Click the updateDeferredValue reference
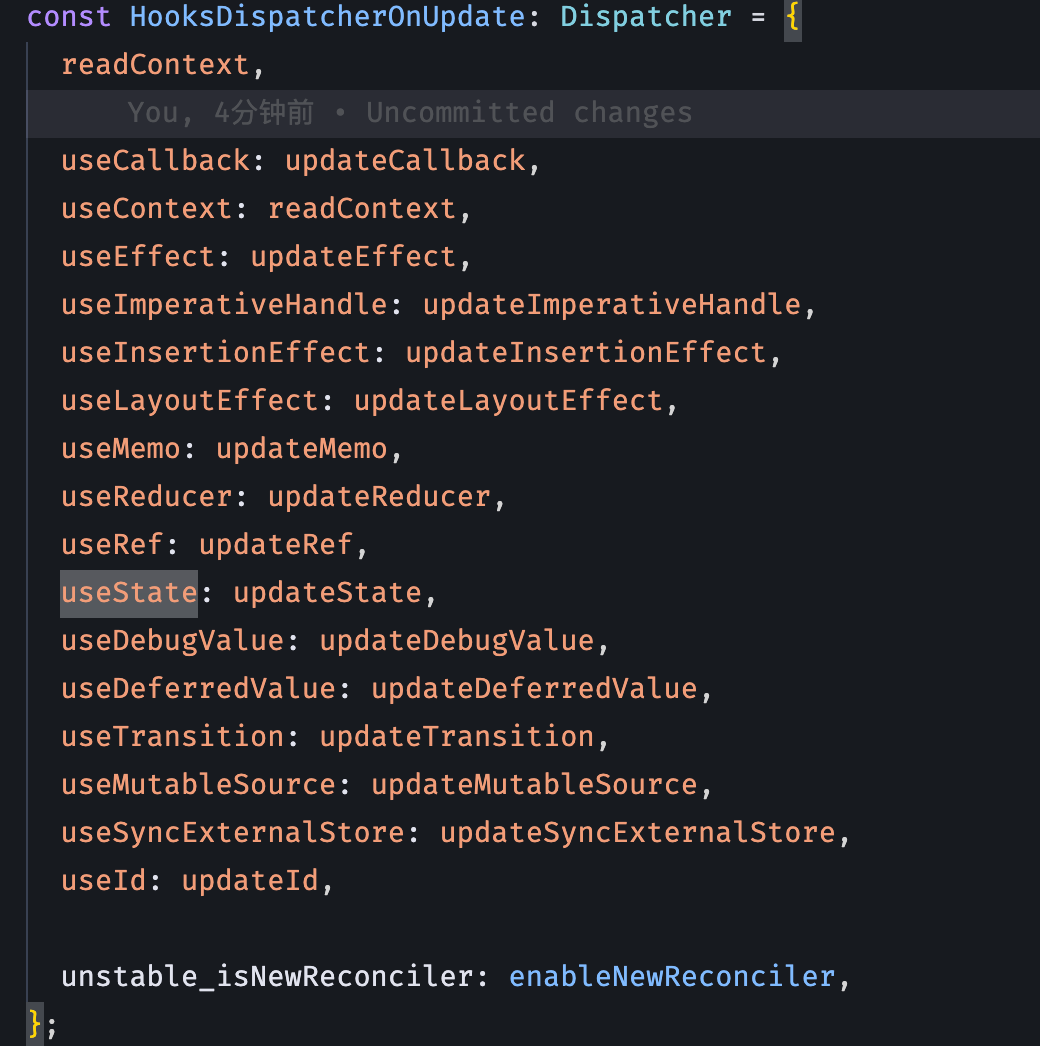The width and height of the screenshot is (1040, 1046). pyautogui.click(x=534, y=689)
